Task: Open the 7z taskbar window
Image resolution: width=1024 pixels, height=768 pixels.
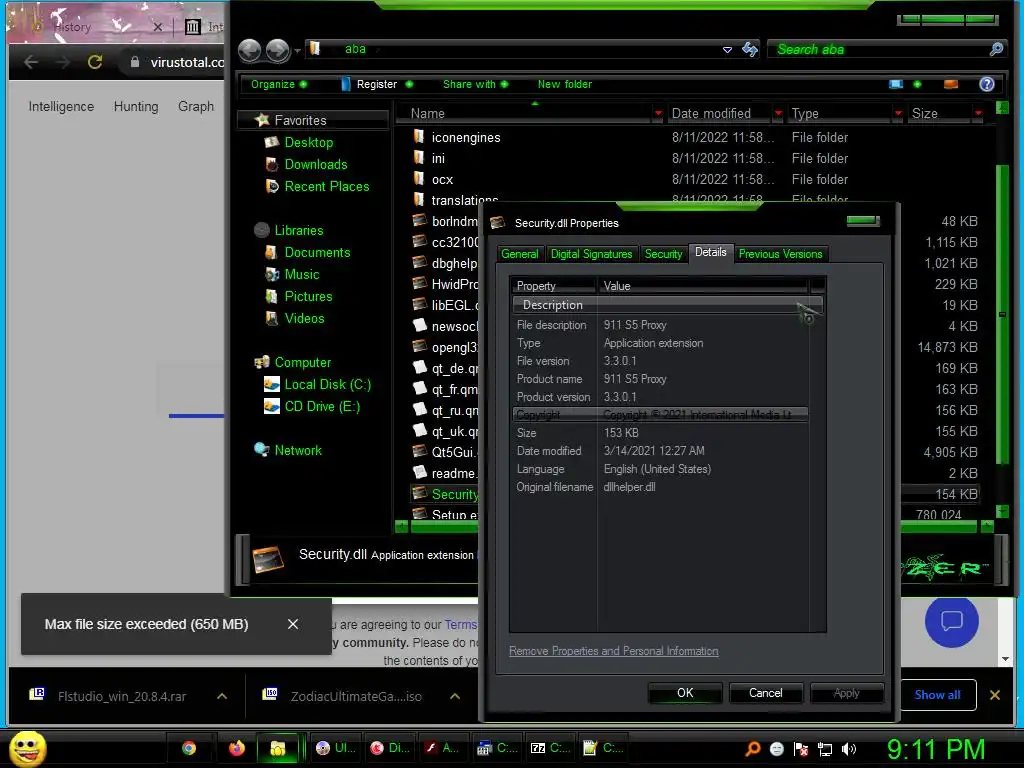Action: pos(550,748)
